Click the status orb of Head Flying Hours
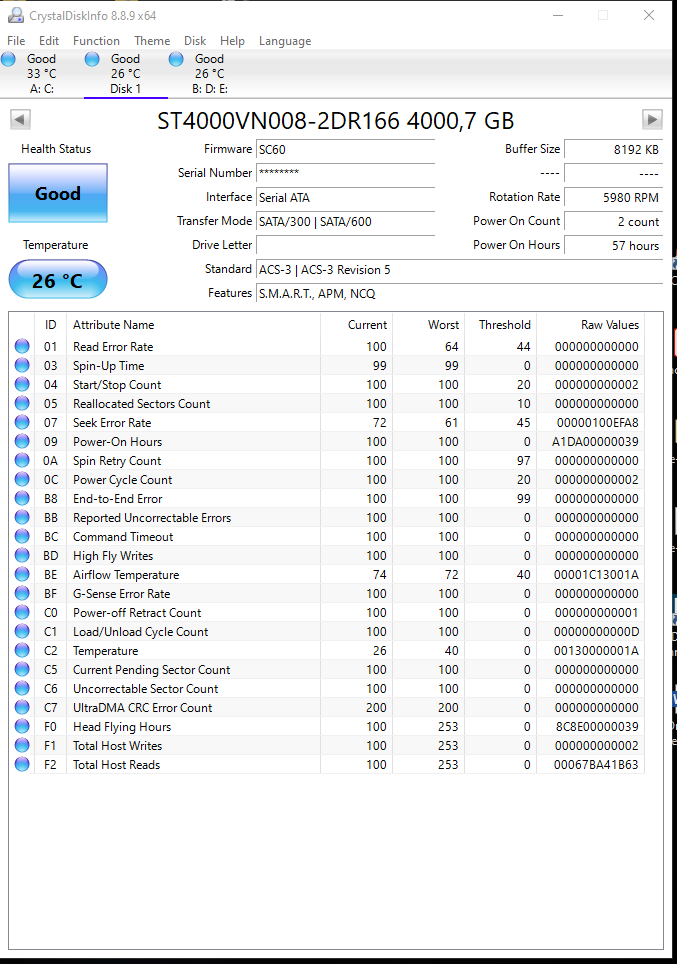This screenshot has height=964, width=677. coord(22,727)
